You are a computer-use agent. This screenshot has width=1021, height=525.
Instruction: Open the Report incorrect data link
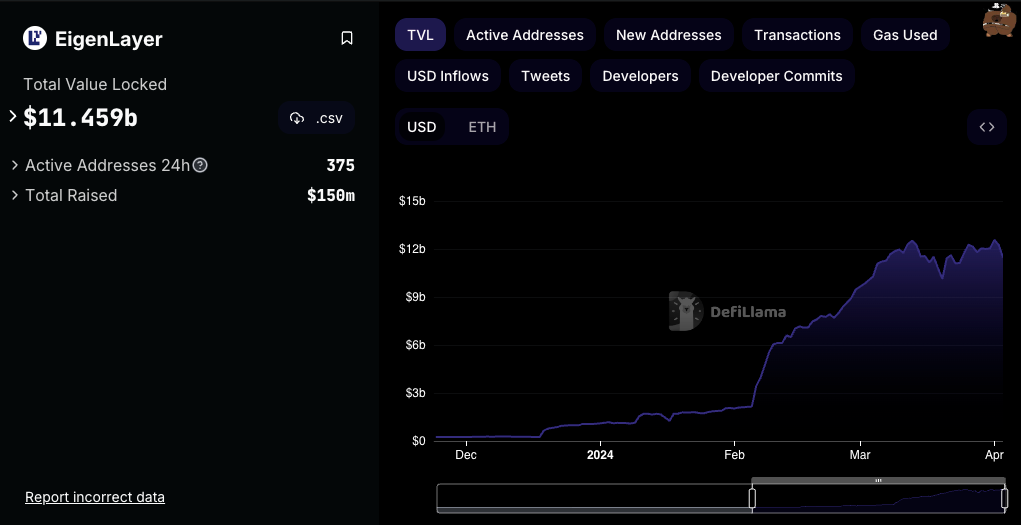95,497
